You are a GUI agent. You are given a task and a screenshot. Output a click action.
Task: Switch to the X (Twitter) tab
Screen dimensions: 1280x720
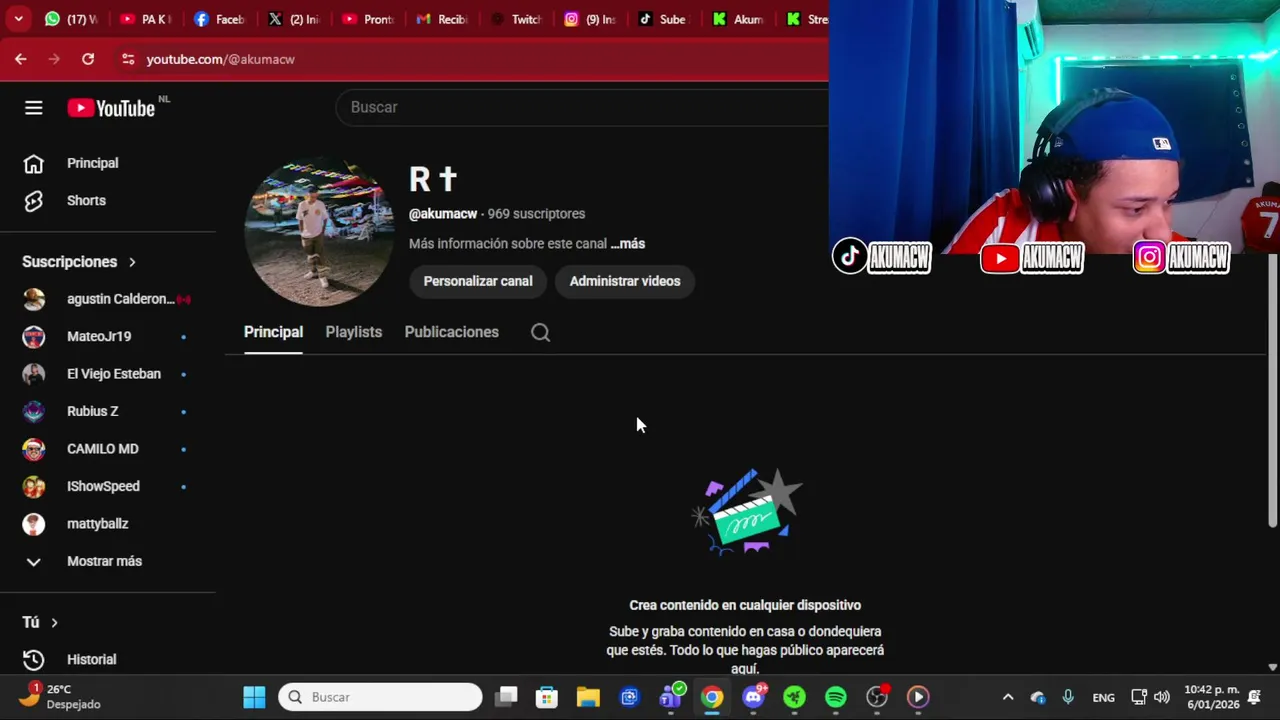click(294, 19)
